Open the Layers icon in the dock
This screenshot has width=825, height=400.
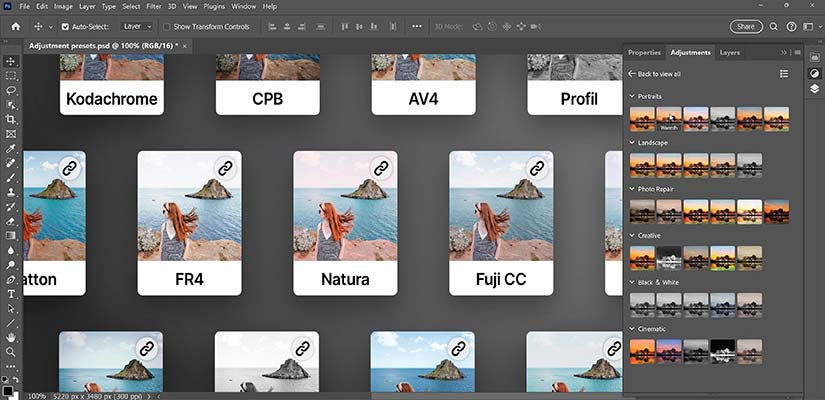tap(814, 88)
